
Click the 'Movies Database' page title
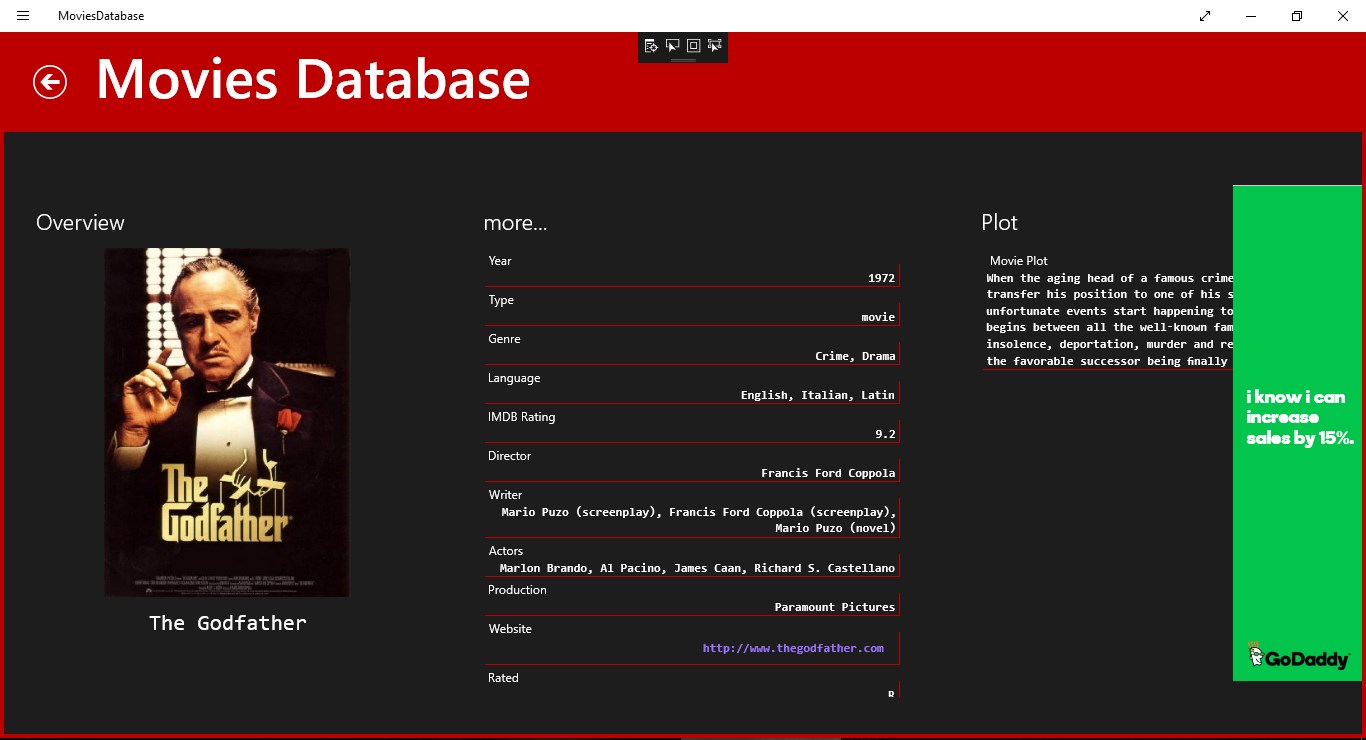click(x=313, y=80)
